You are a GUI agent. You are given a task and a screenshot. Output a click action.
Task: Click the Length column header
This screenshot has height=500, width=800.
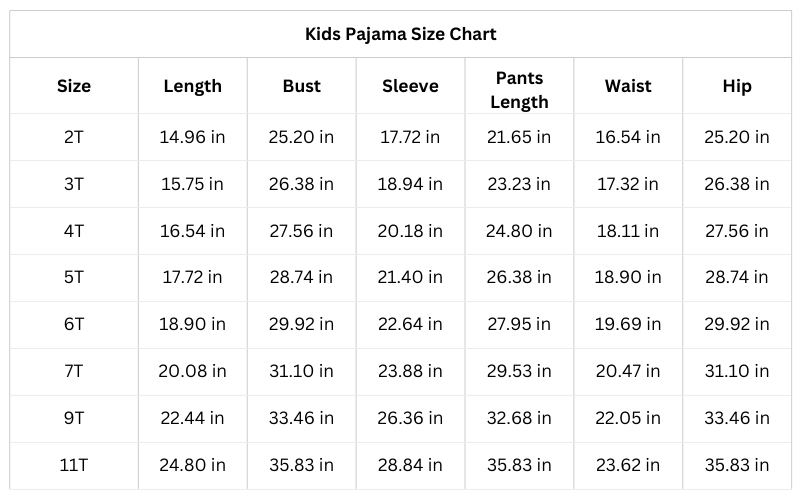tap(192, 86)
